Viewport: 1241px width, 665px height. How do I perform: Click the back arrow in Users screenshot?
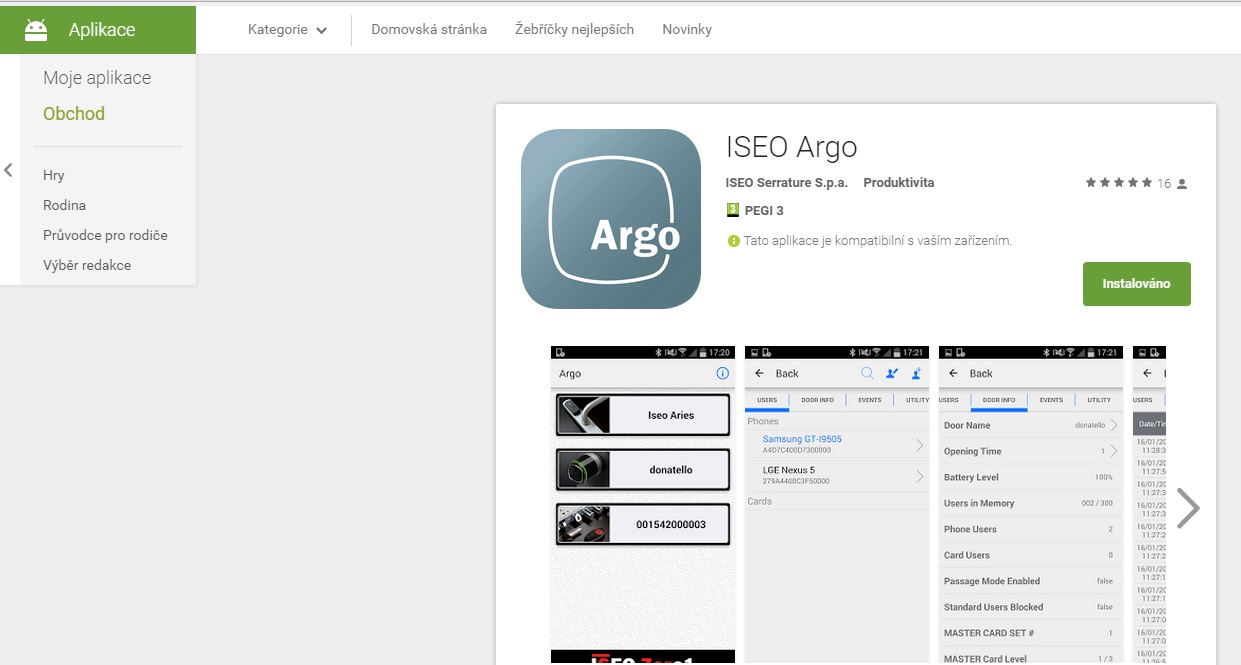coord(759,373)
